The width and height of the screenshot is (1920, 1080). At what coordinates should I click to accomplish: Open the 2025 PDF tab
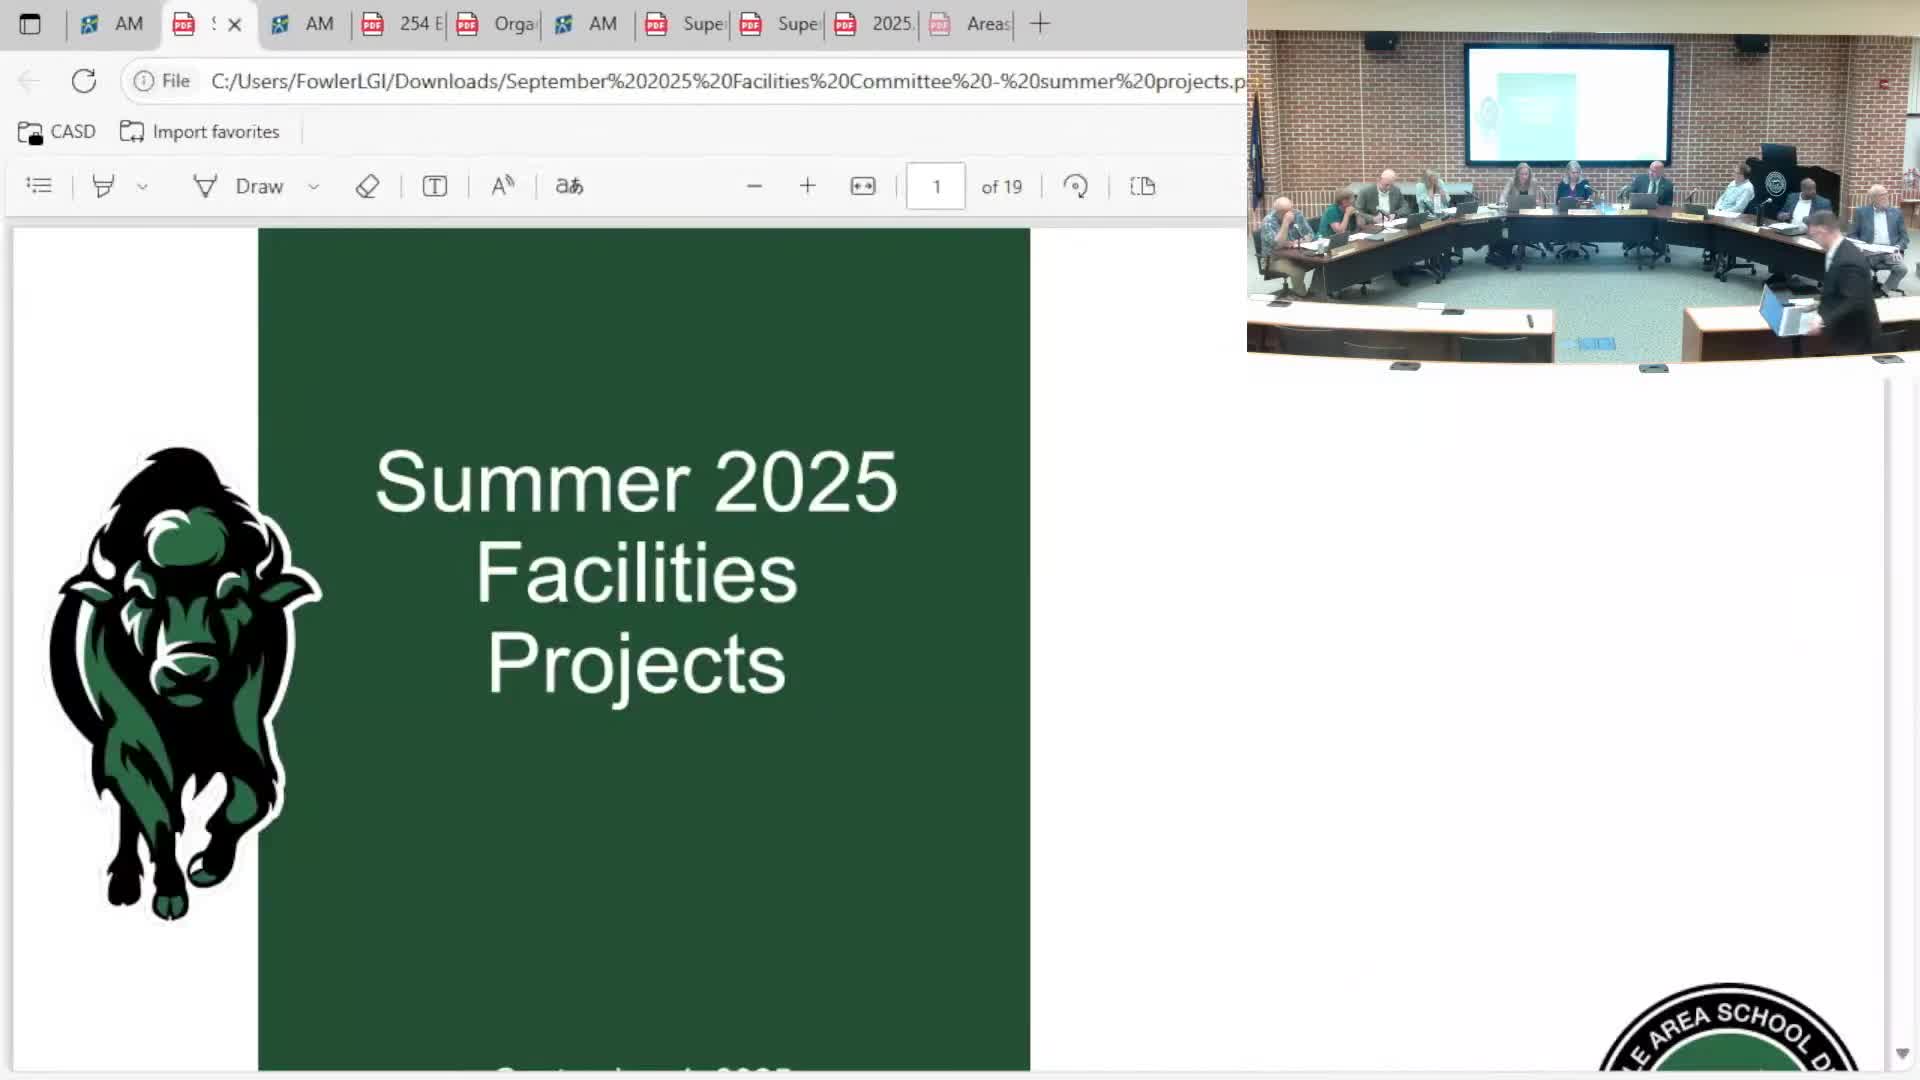[872, 24]
